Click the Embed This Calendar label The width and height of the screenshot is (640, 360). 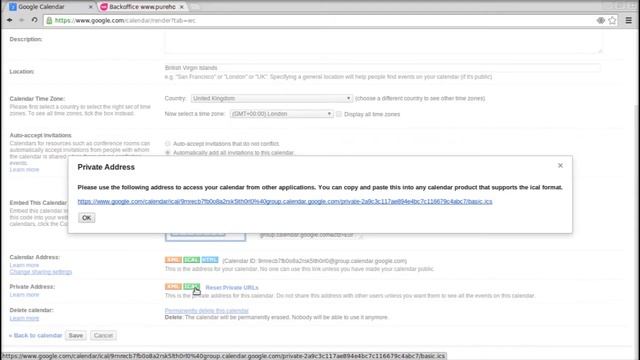pyautogui.click(x=38, y=203)
